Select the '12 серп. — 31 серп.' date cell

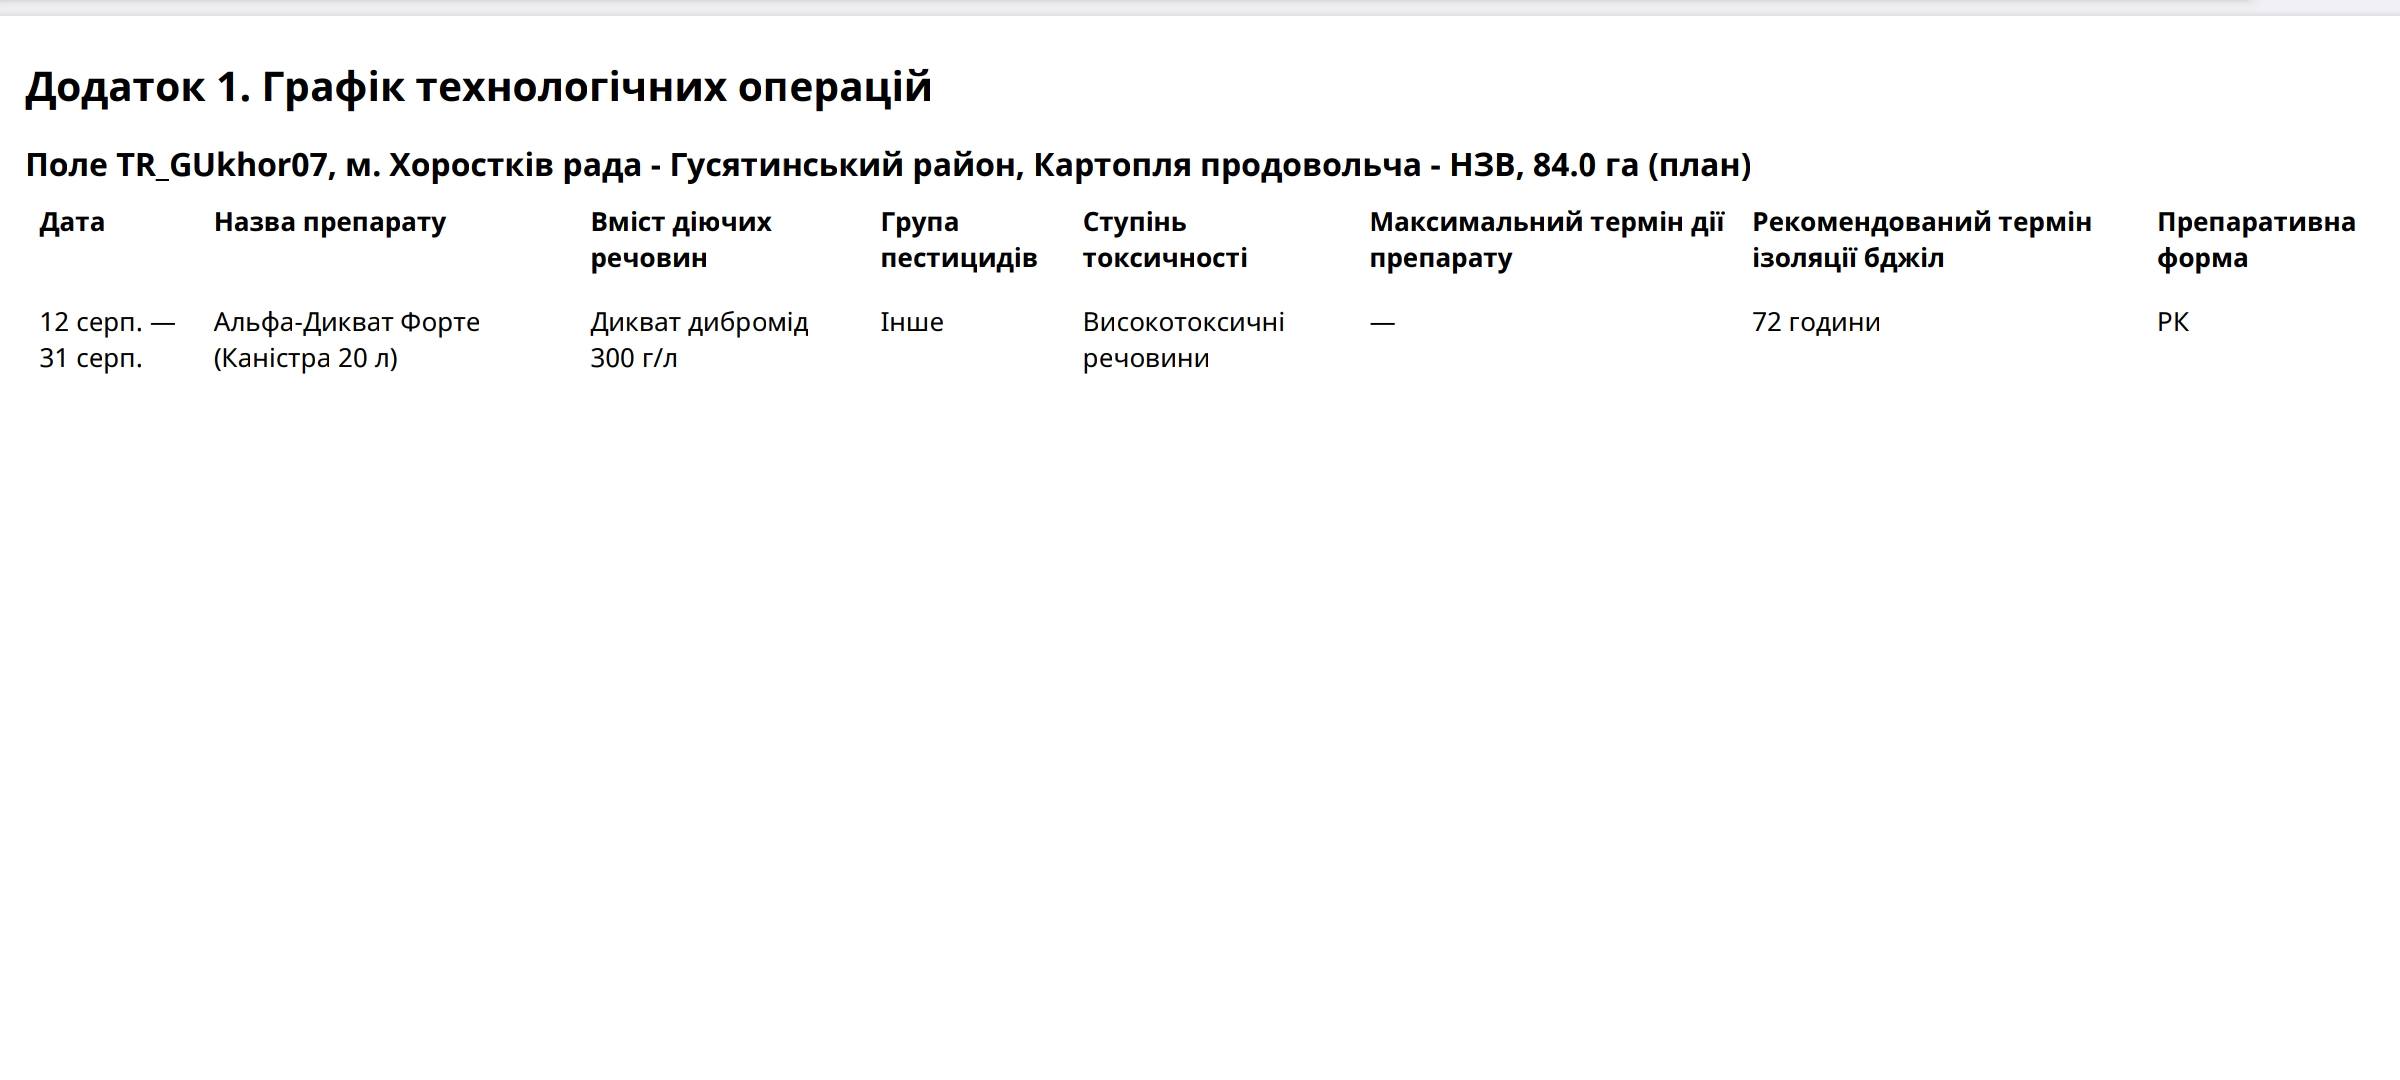(107, 340)
